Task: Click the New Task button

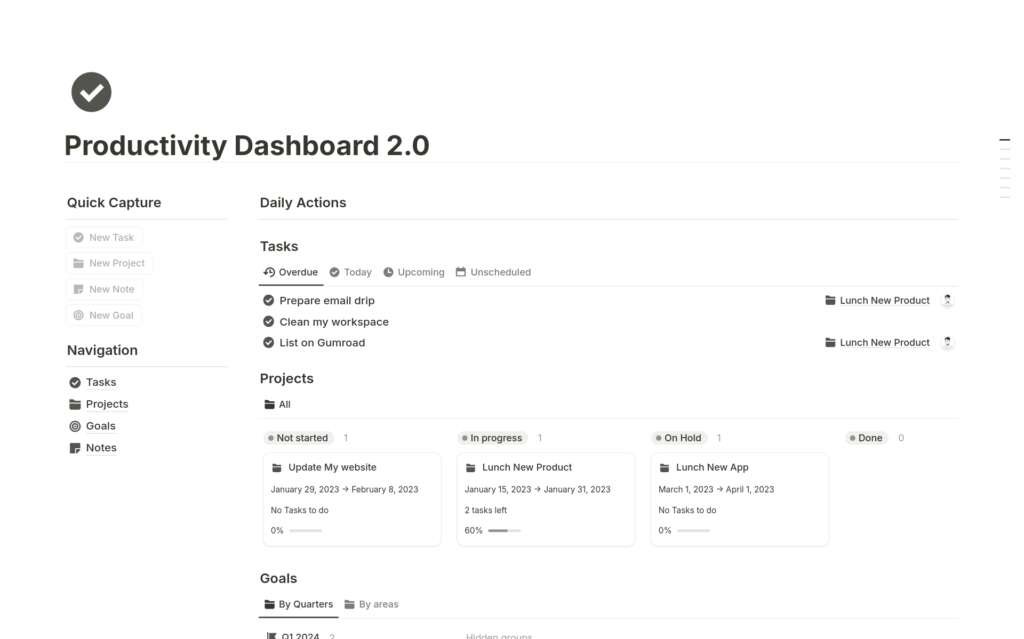Action: point(104,237)
